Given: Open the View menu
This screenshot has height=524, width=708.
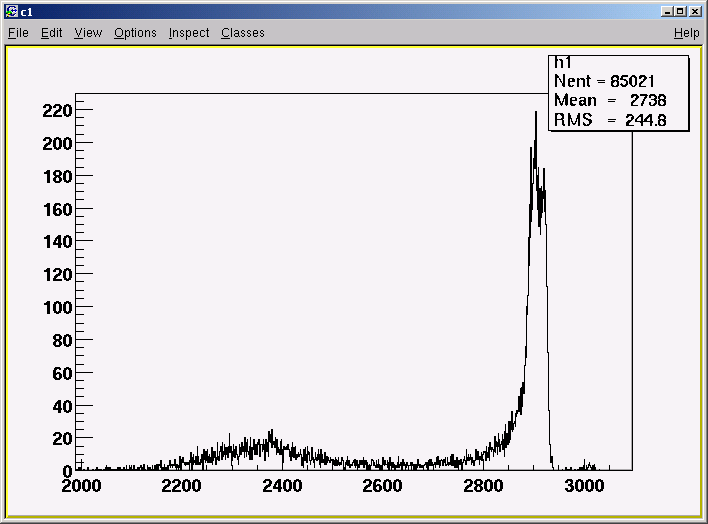Looking at the screenshot, I should (88, 33).
